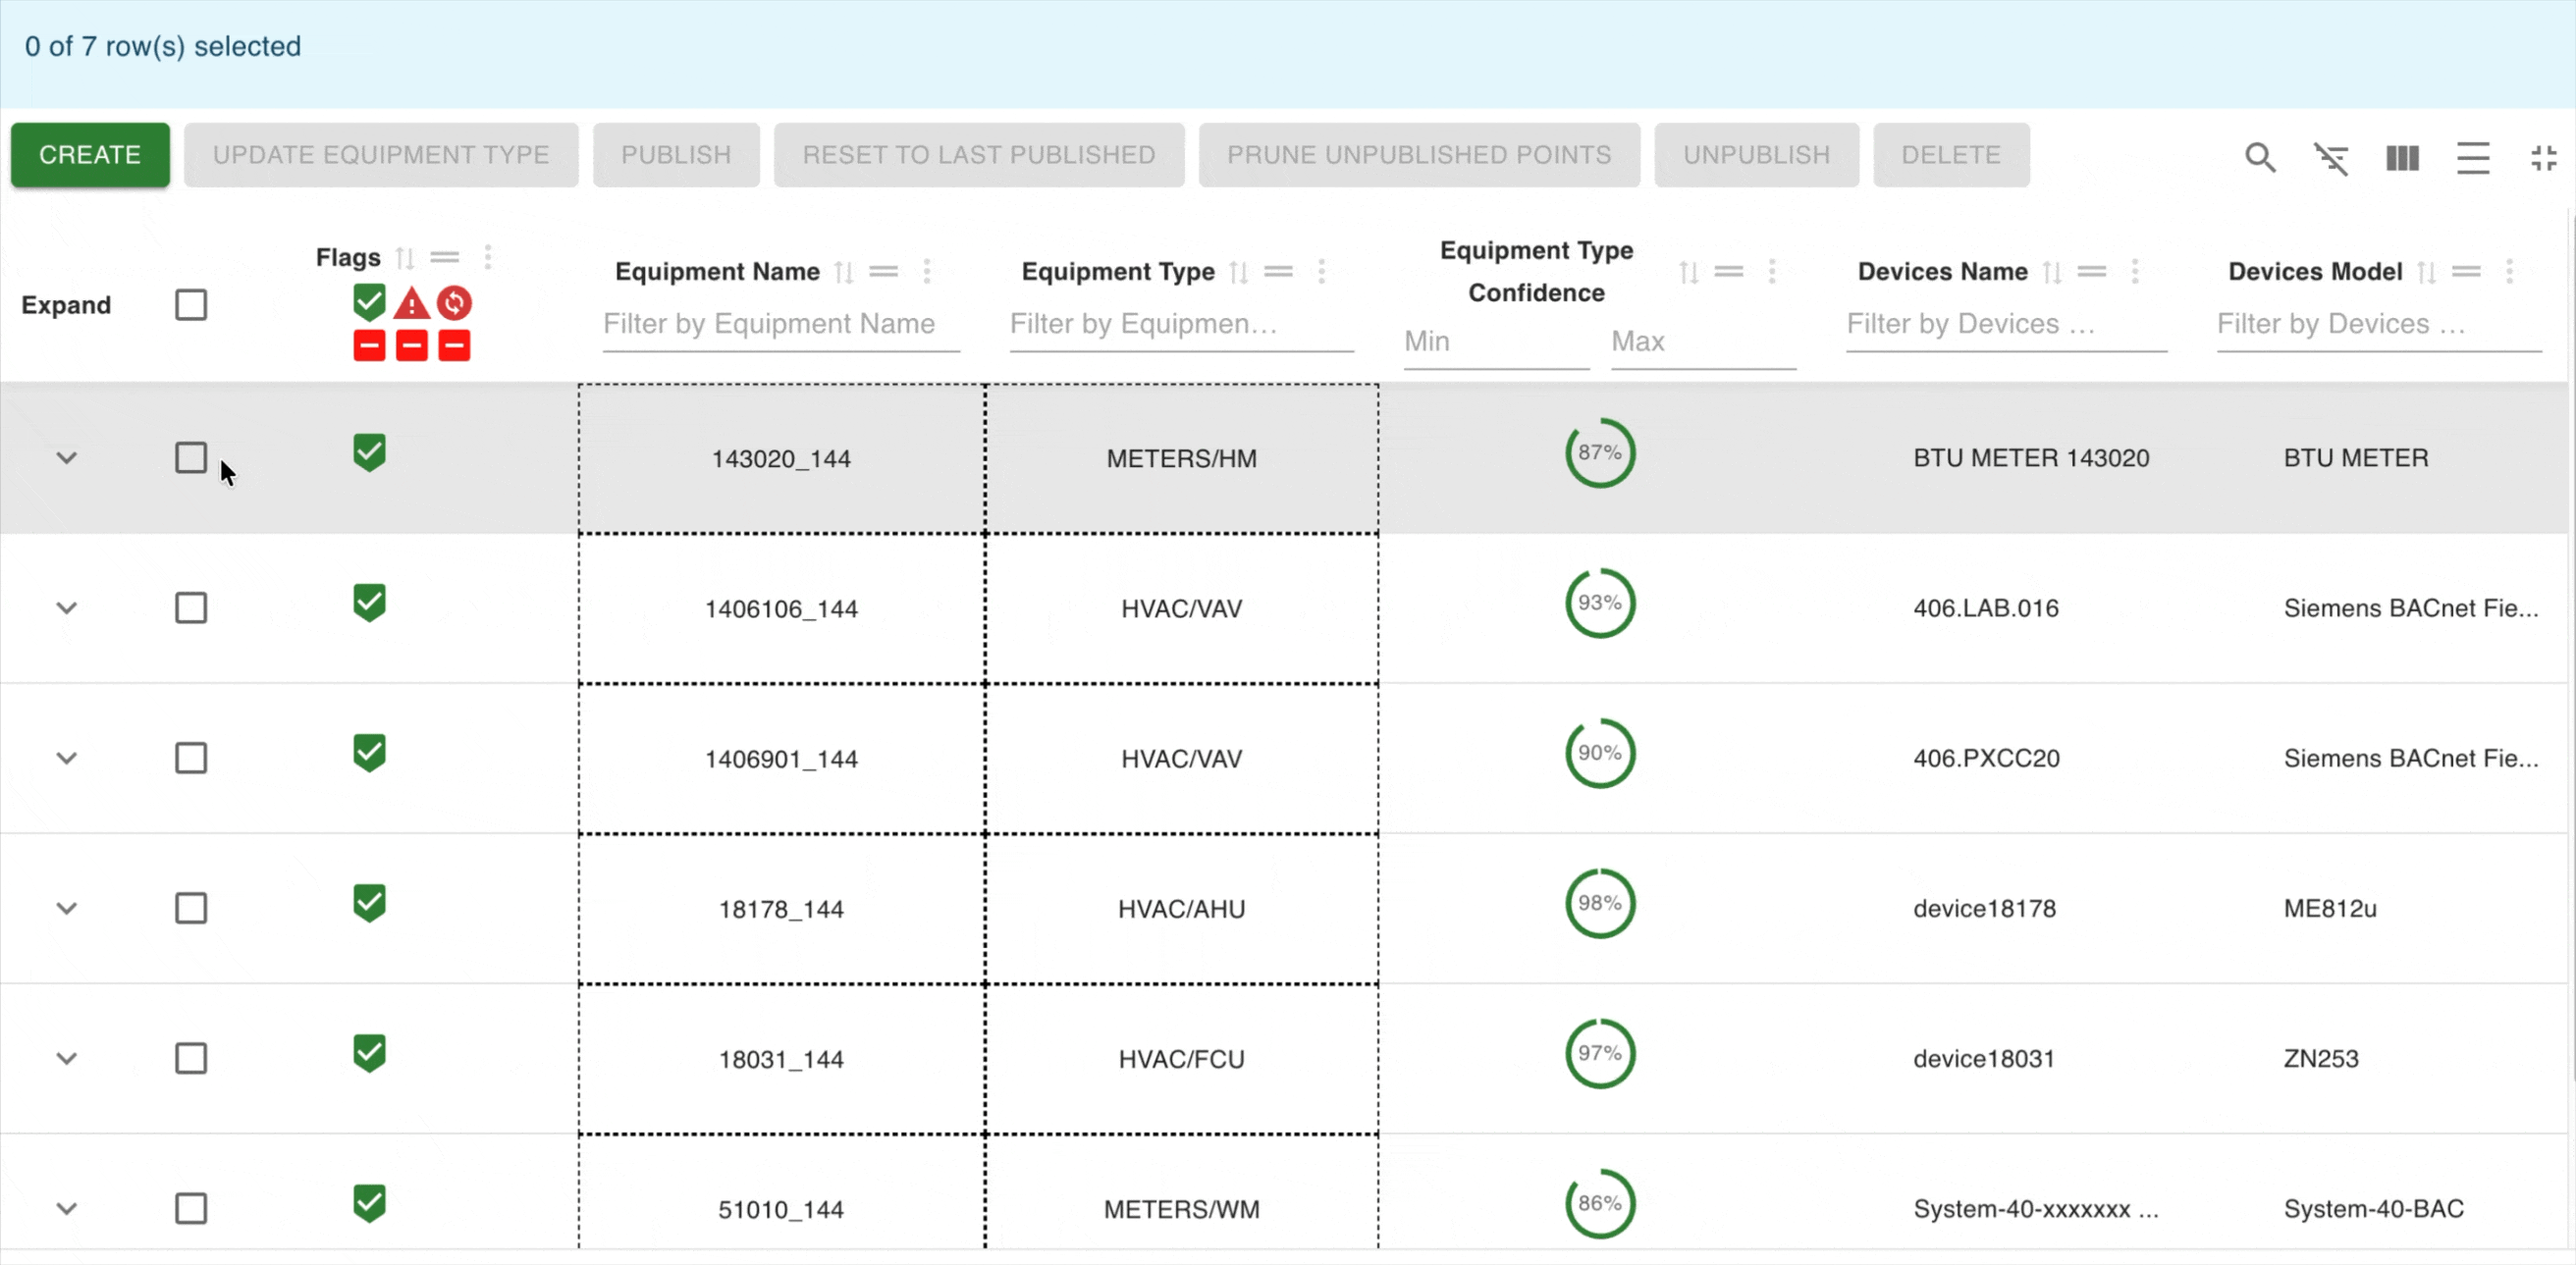Screen dimensions: 2576x1265
Task: Click RESET TO LAST PUBLISHED button
Action: tap(979, 155)
